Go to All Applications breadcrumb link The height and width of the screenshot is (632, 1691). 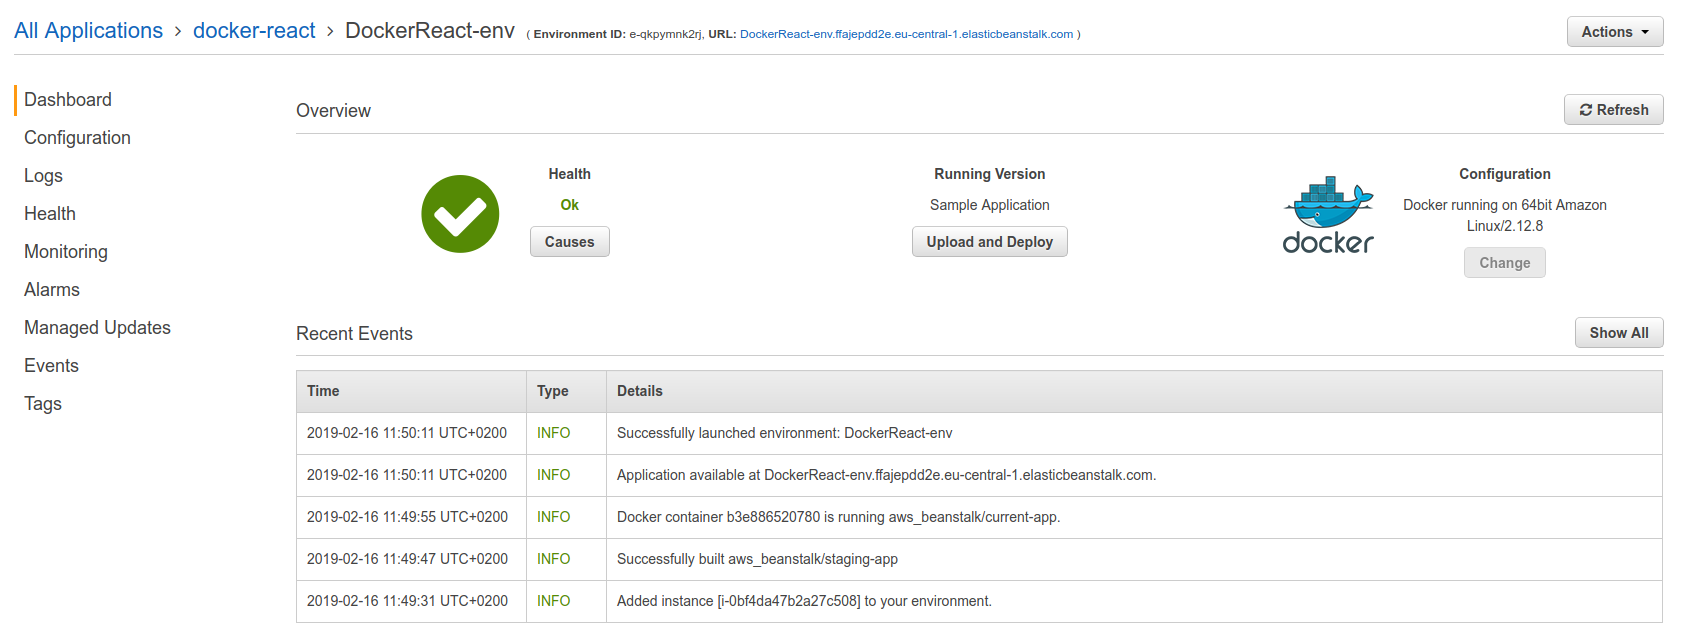click(x=88, y=31)
